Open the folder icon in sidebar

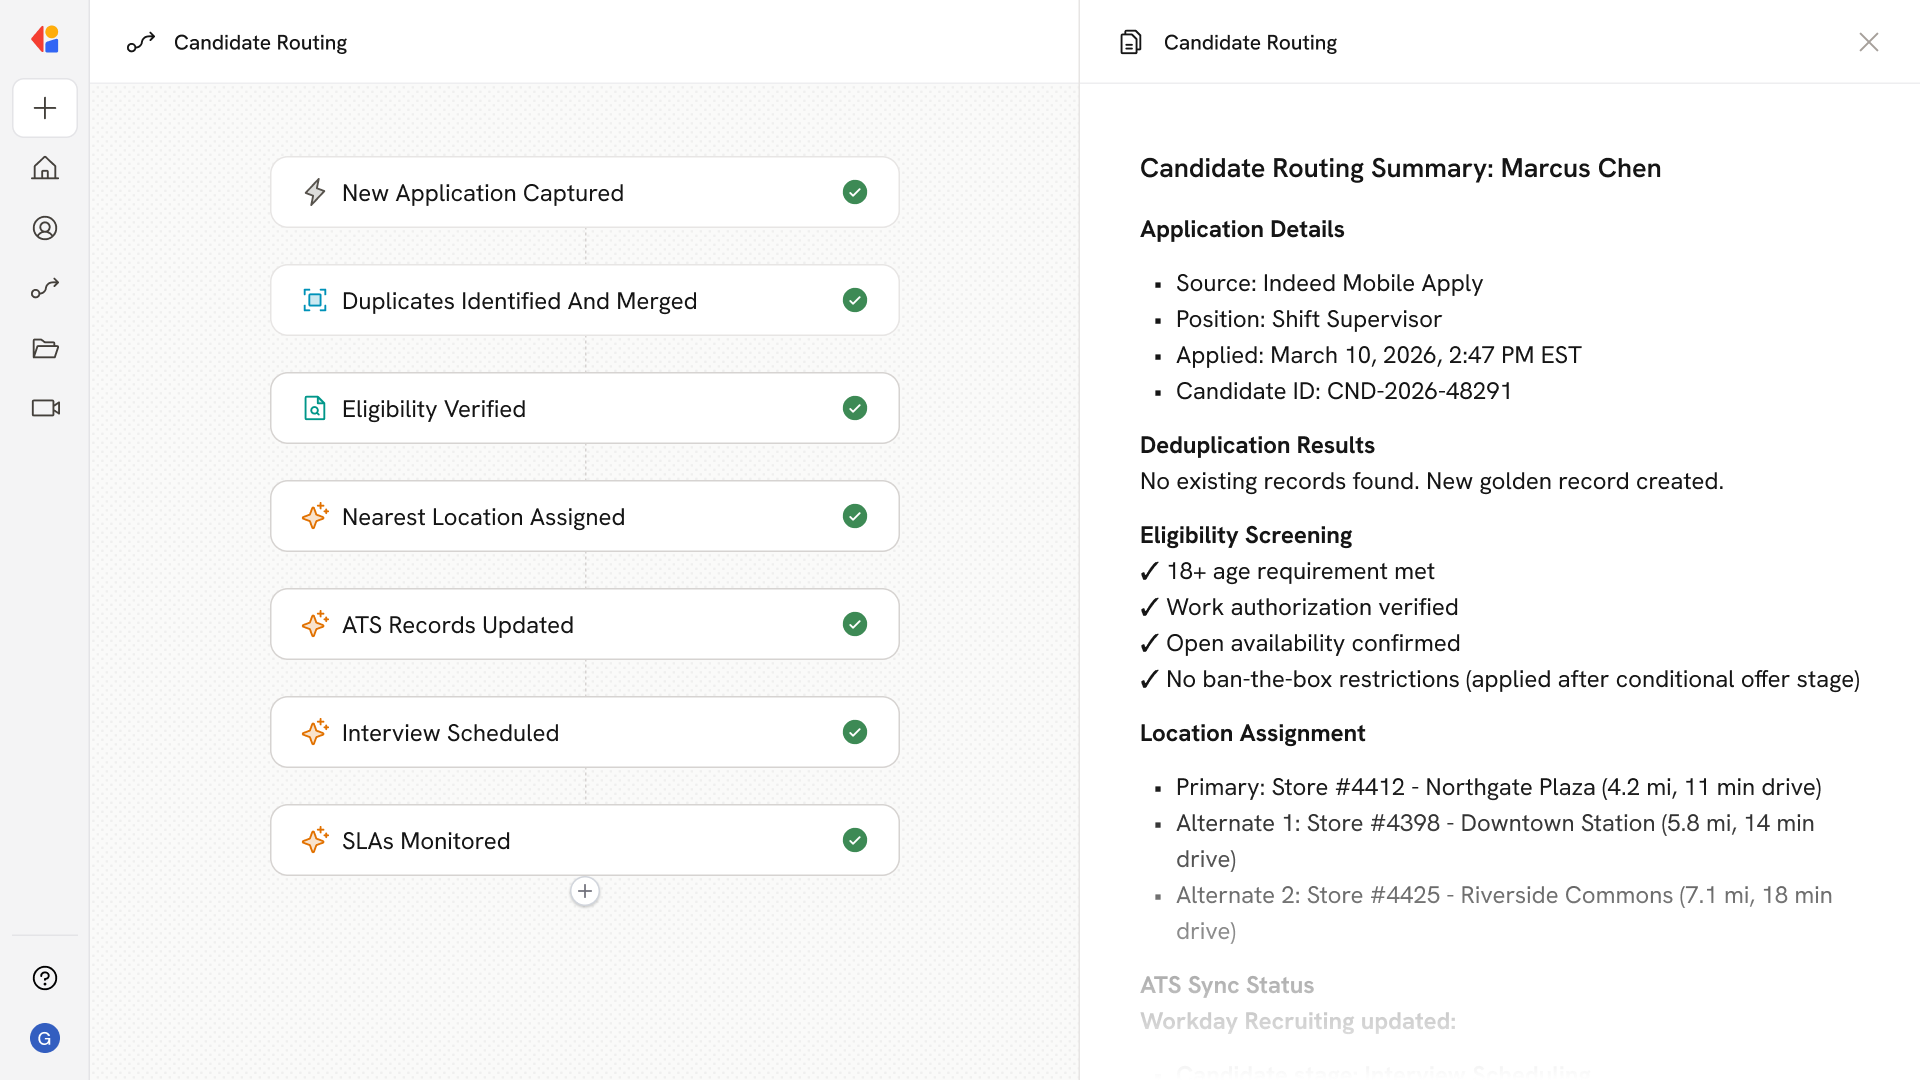[x=45, y=348]
